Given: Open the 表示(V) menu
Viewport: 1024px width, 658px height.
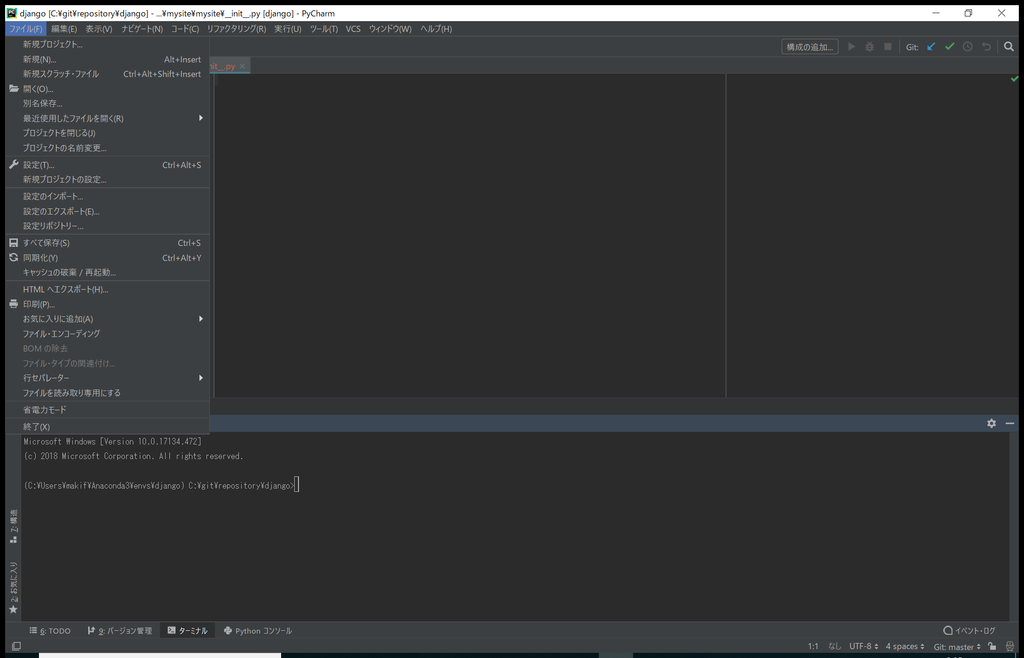Looking at the screenshot, I should (99, 29).
